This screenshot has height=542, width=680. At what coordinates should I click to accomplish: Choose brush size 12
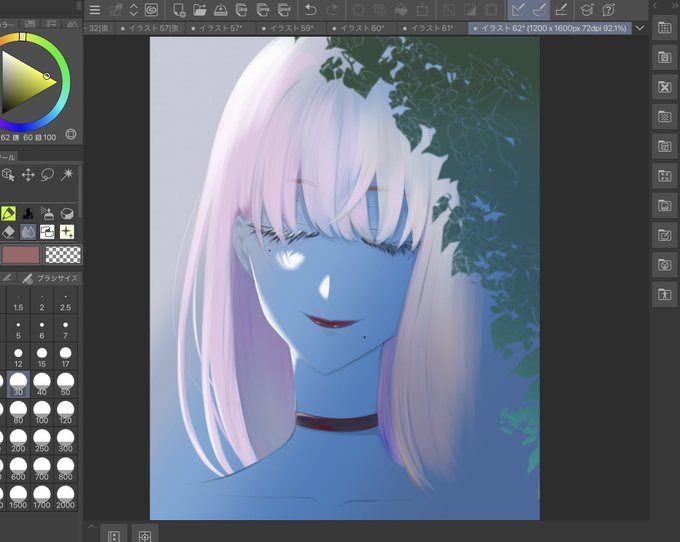click(18, 357)
